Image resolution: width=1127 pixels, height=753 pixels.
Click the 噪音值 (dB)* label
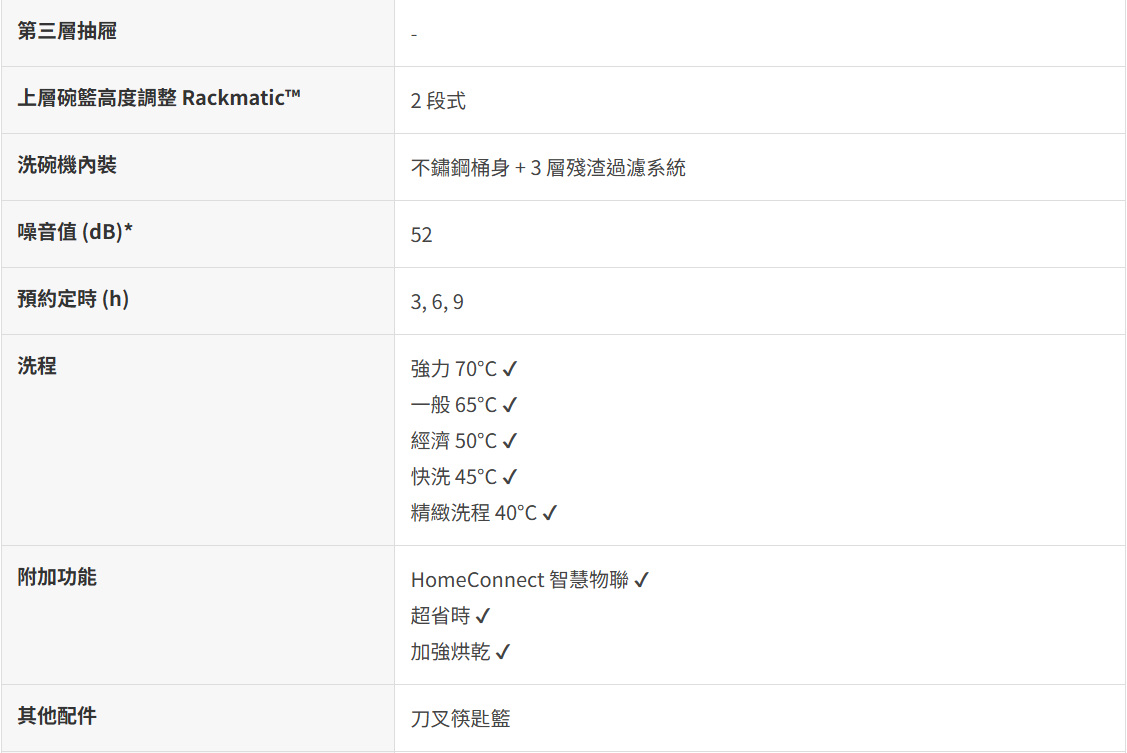(x=76, y=232)
